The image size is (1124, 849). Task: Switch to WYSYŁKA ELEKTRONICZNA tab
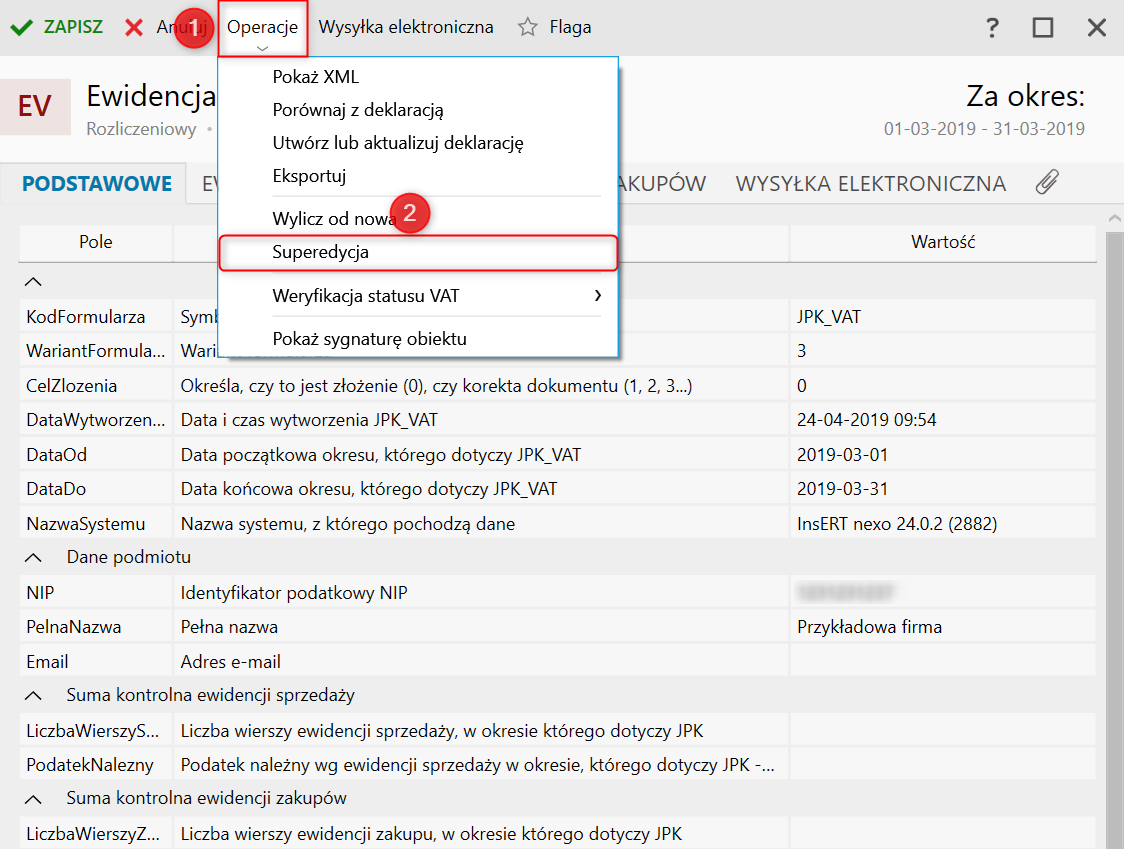tap(870, 184)
